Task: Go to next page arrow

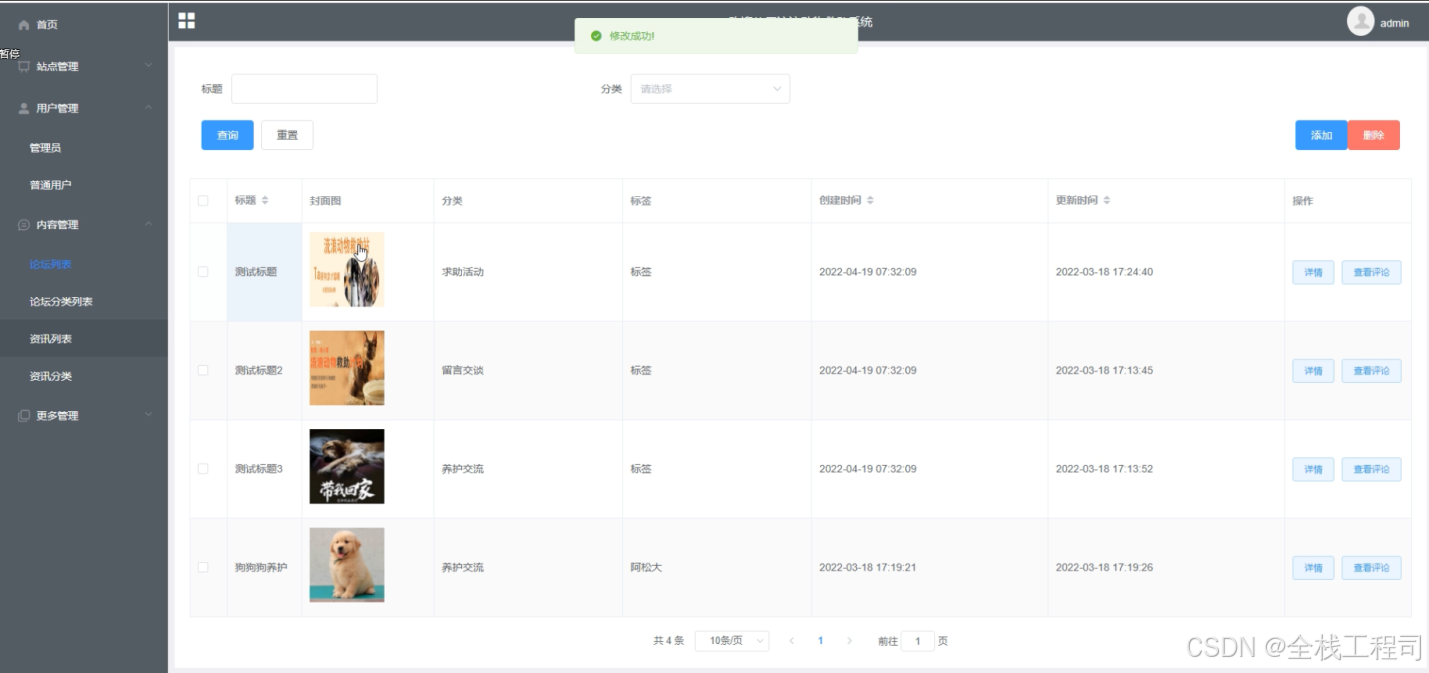Action: [x=849, y=641]
